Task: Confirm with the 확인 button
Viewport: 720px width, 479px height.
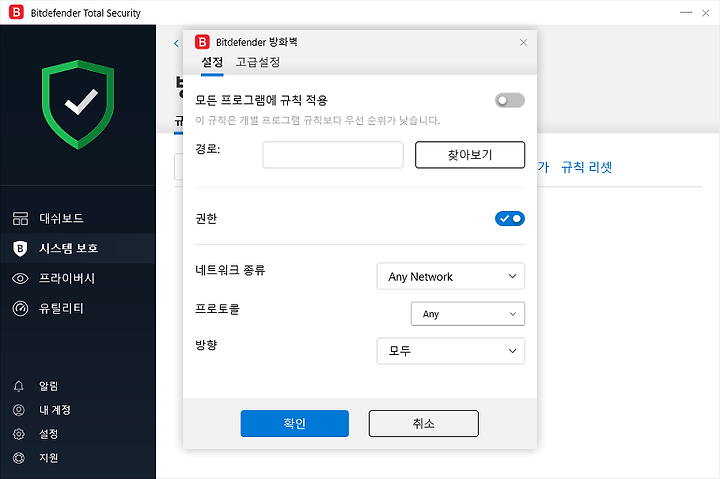Action: [x=294, y=423]
